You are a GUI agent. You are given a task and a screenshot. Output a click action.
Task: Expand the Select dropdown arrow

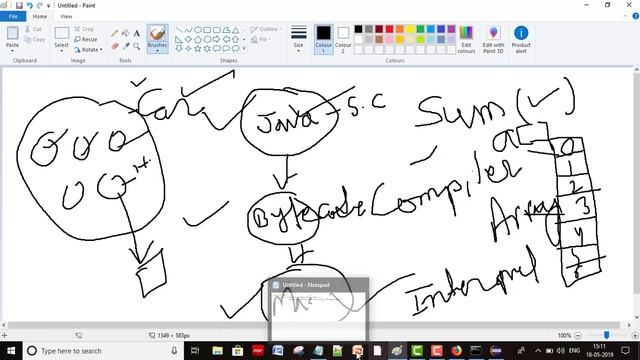coord(62,51)
